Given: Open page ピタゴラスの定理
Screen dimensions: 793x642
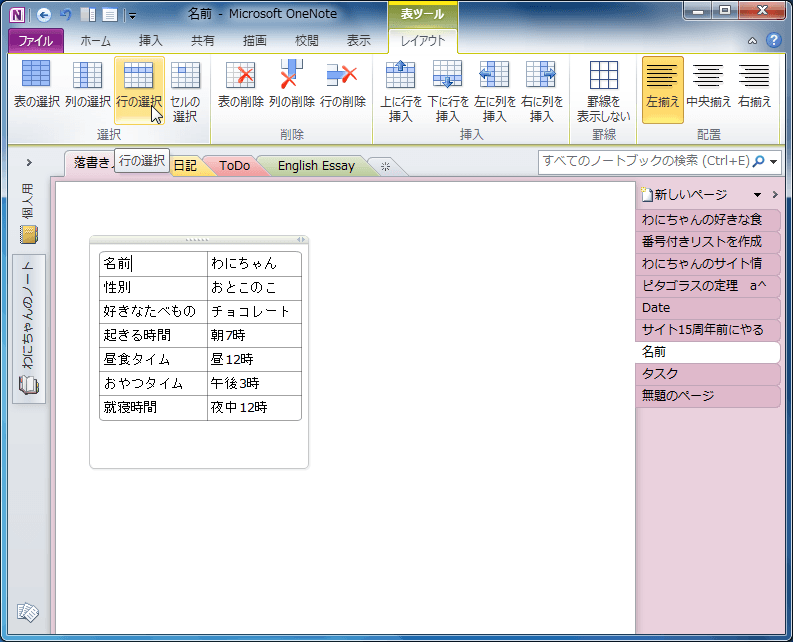Looking at the screenshot, I should pyautogui.click(x=708, y=286).
